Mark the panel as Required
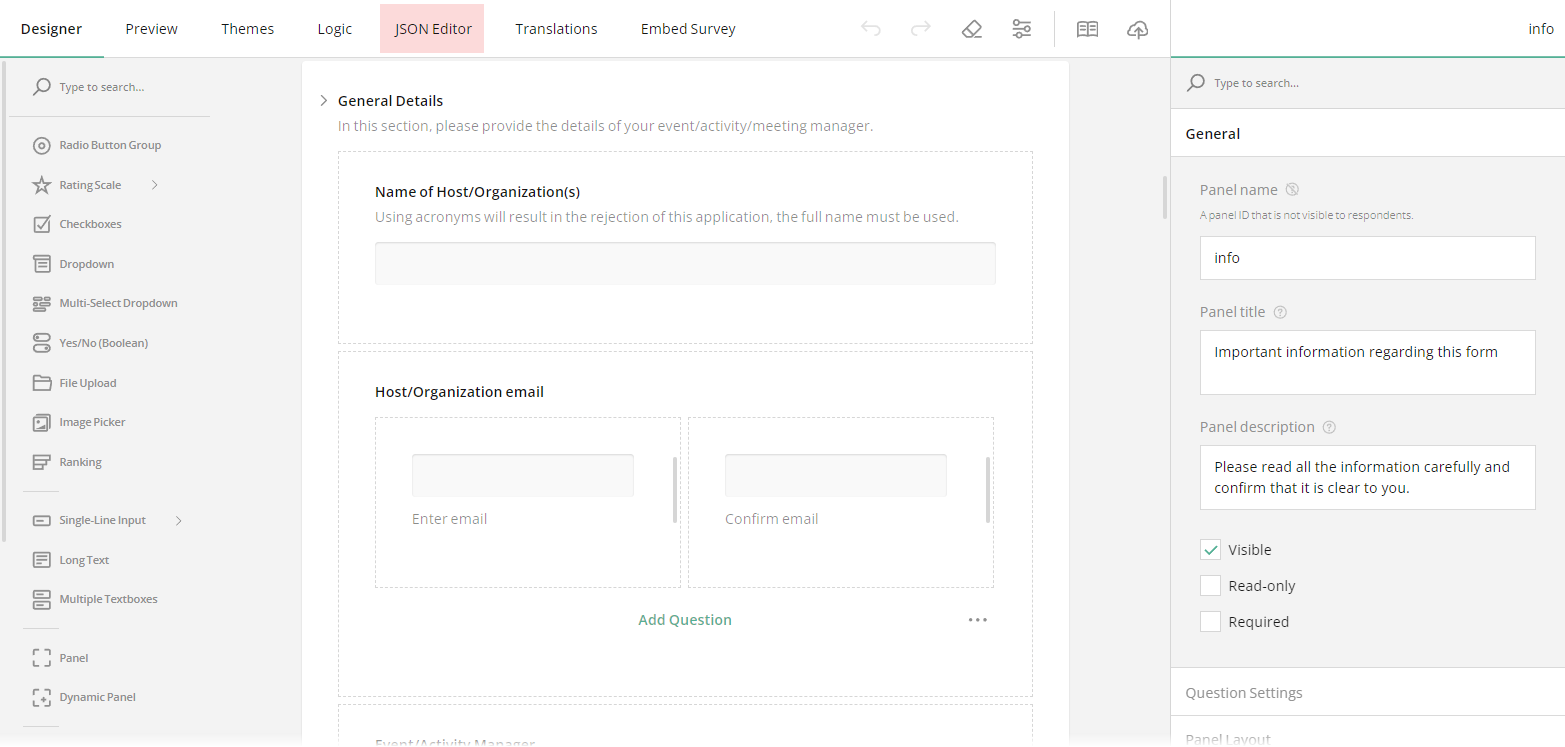This screenshot has width=1565, height=747. (x=1210, y=621)
